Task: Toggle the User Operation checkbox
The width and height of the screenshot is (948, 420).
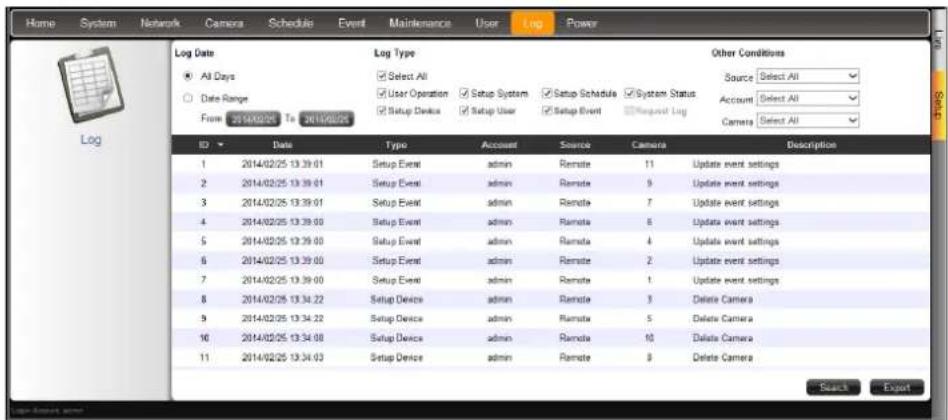Action: 381,94
